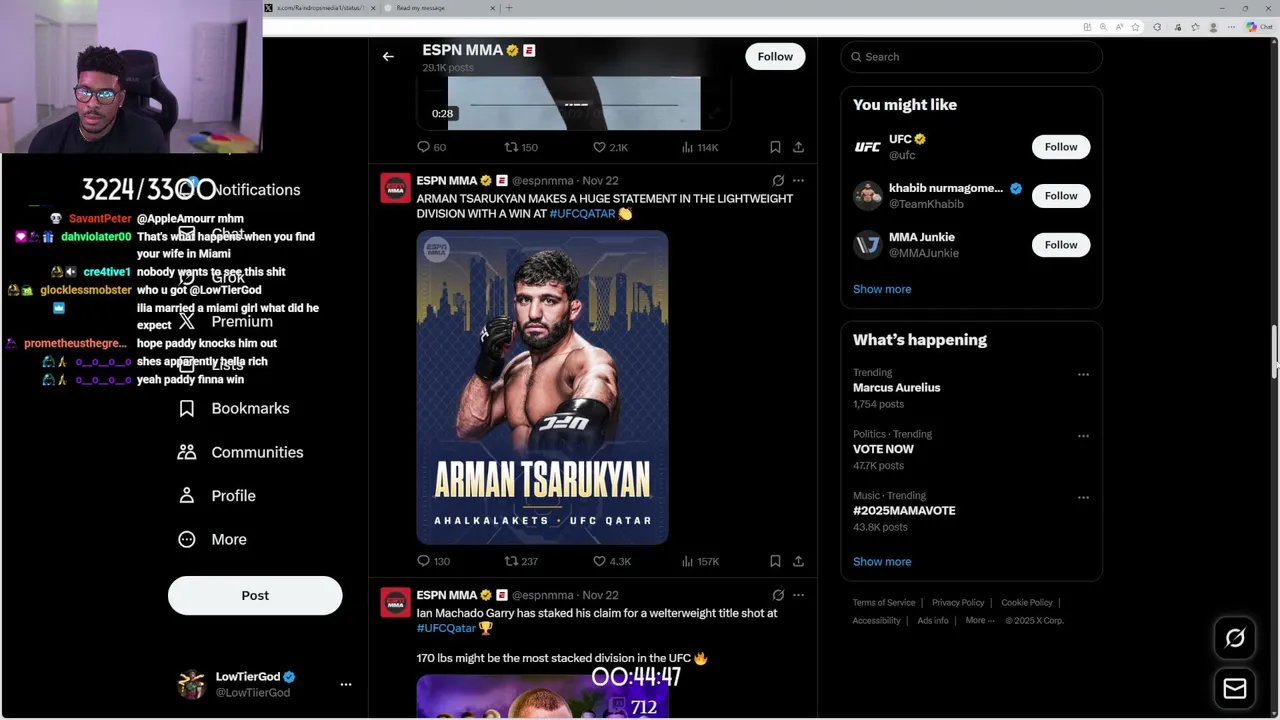Follow the UFC account
1280x720 pixels.
(x=1061, y=147)
